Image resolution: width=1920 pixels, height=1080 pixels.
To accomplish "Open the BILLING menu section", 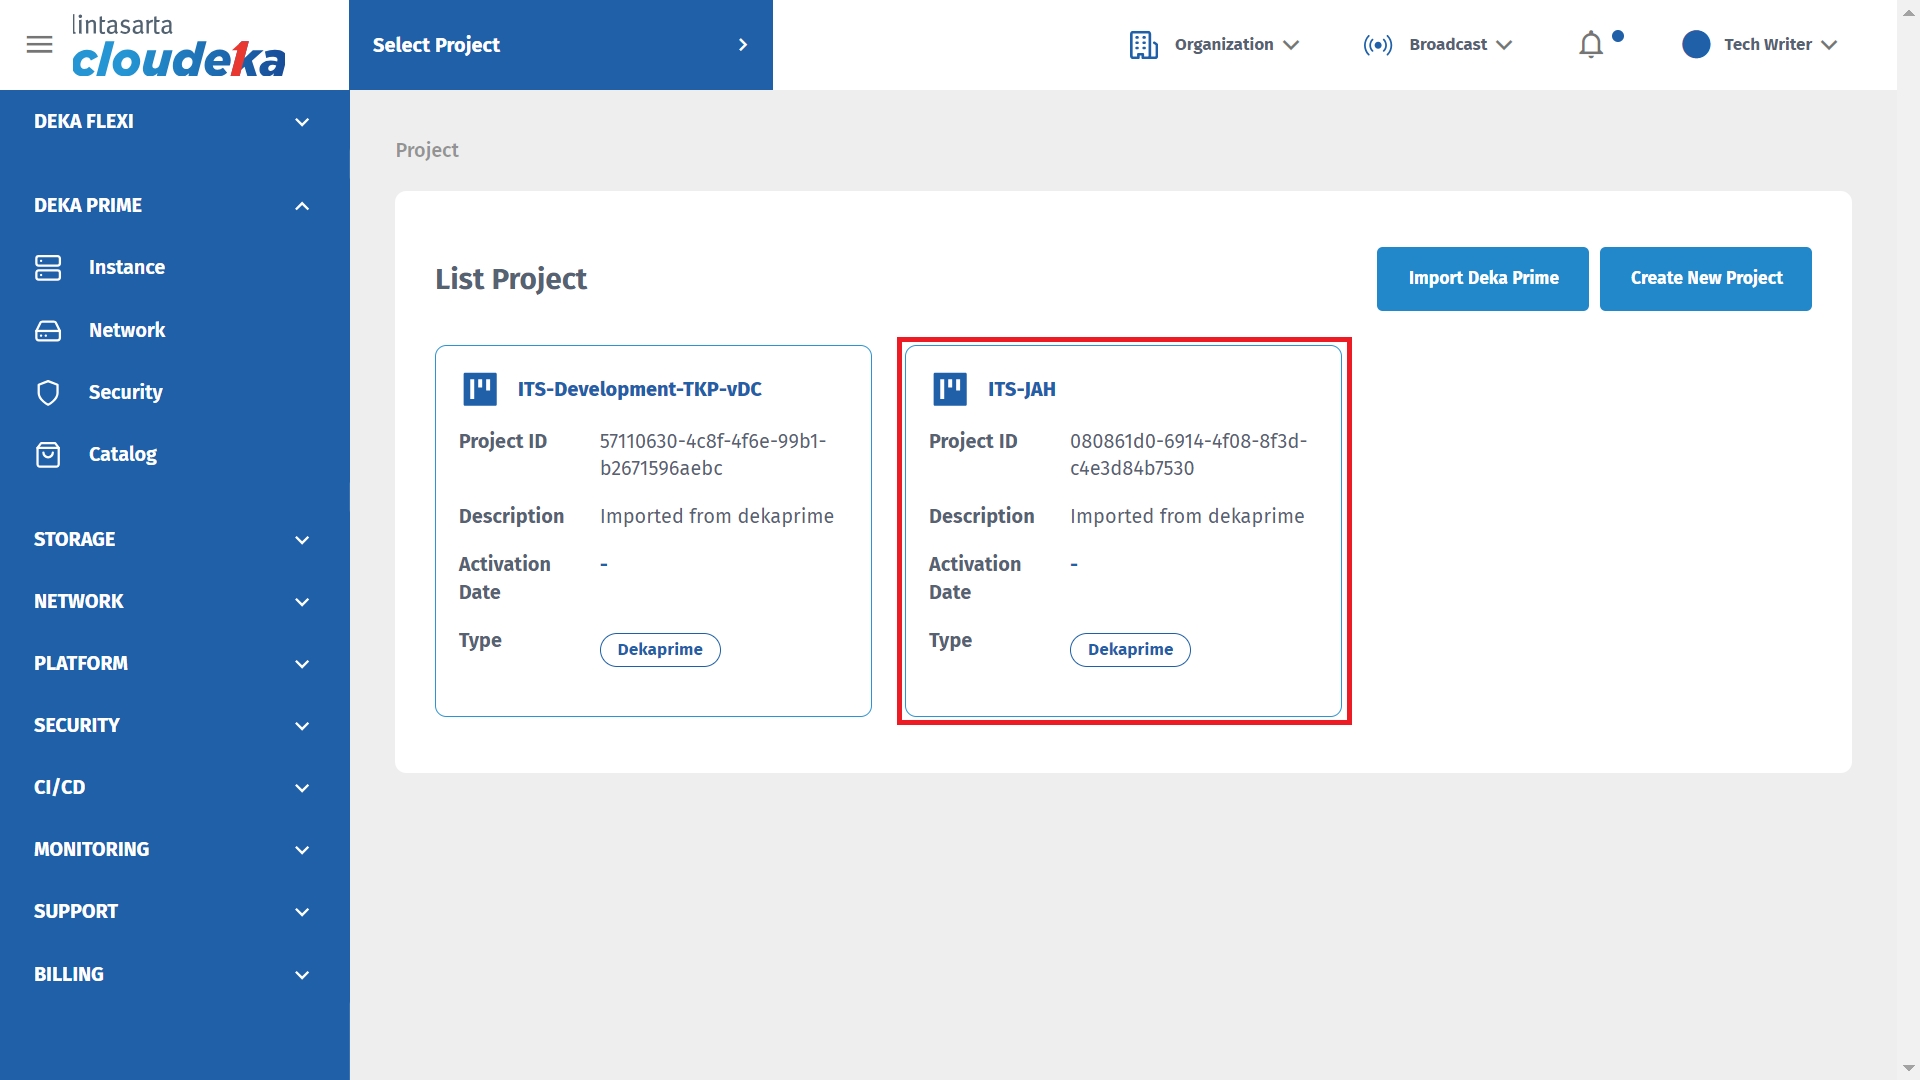I will (302, 975).
